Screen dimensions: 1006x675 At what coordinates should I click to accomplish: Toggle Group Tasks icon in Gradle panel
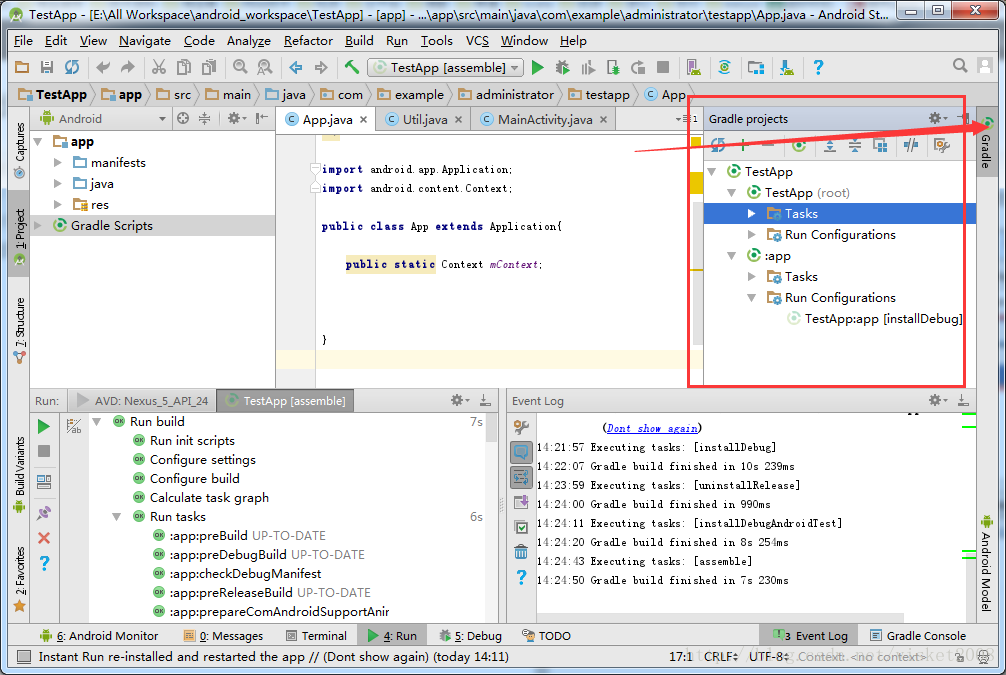click(880, 146)
